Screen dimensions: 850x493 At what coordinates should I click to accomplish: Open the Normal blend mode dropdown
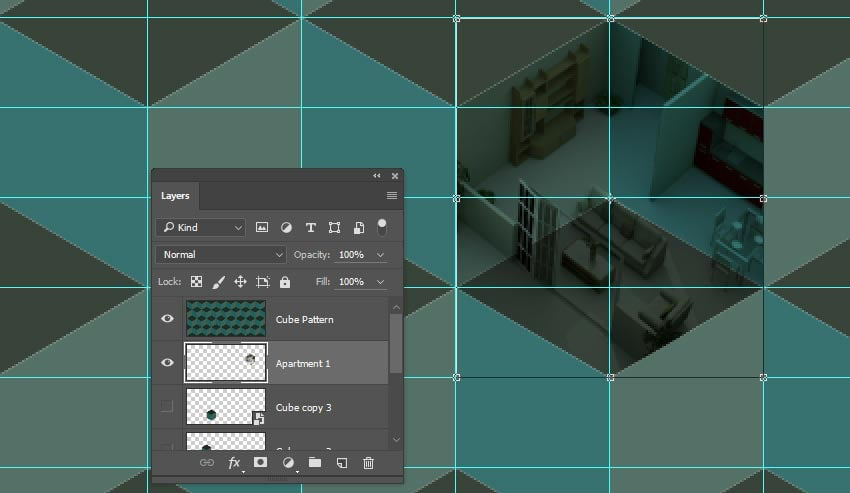[221, 254]
